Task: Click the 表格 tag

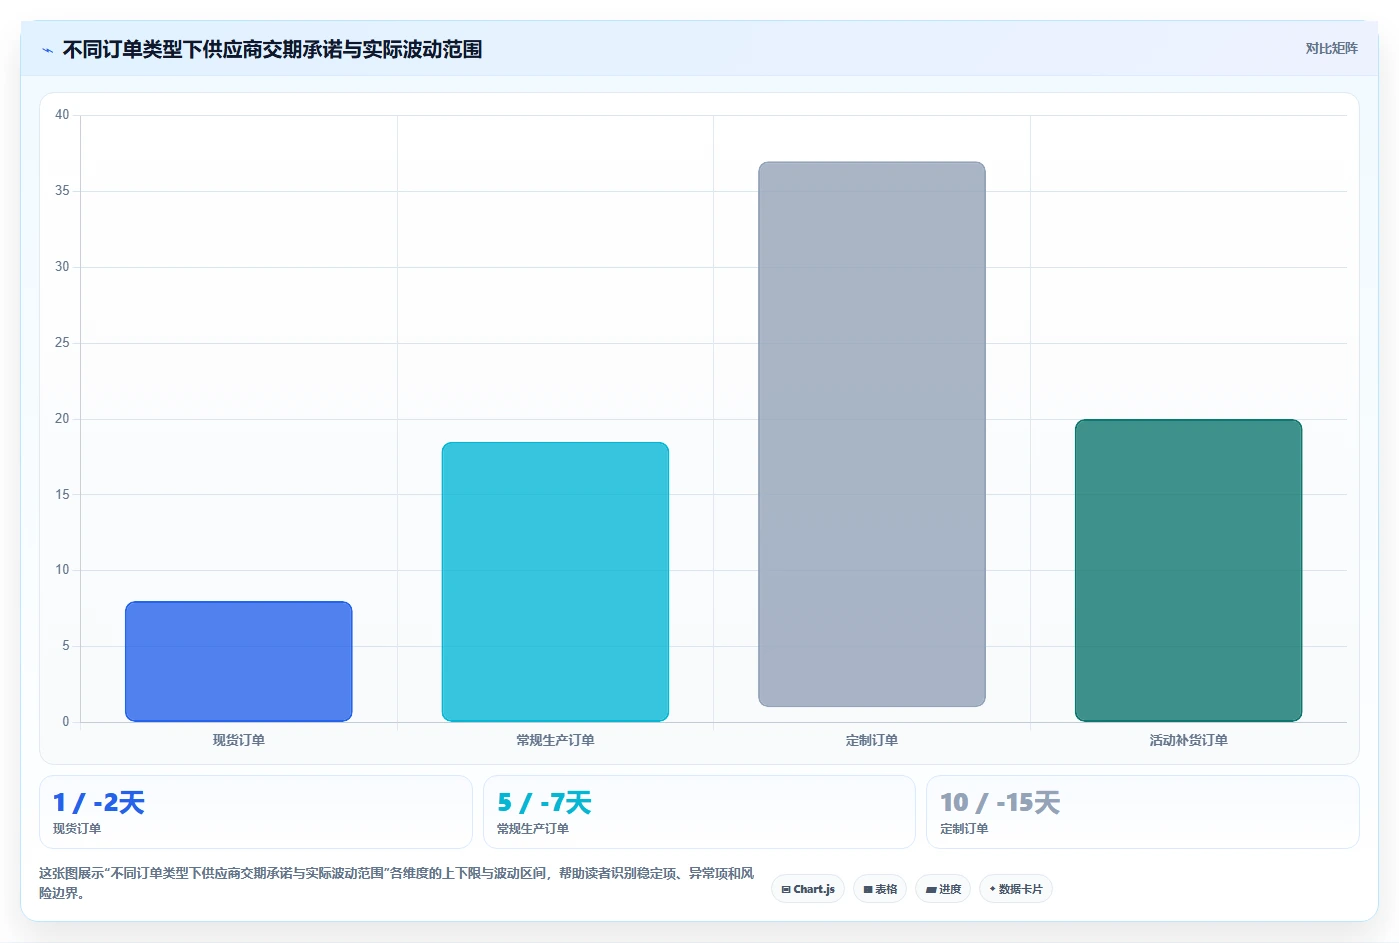Action: tap(880, 889)
